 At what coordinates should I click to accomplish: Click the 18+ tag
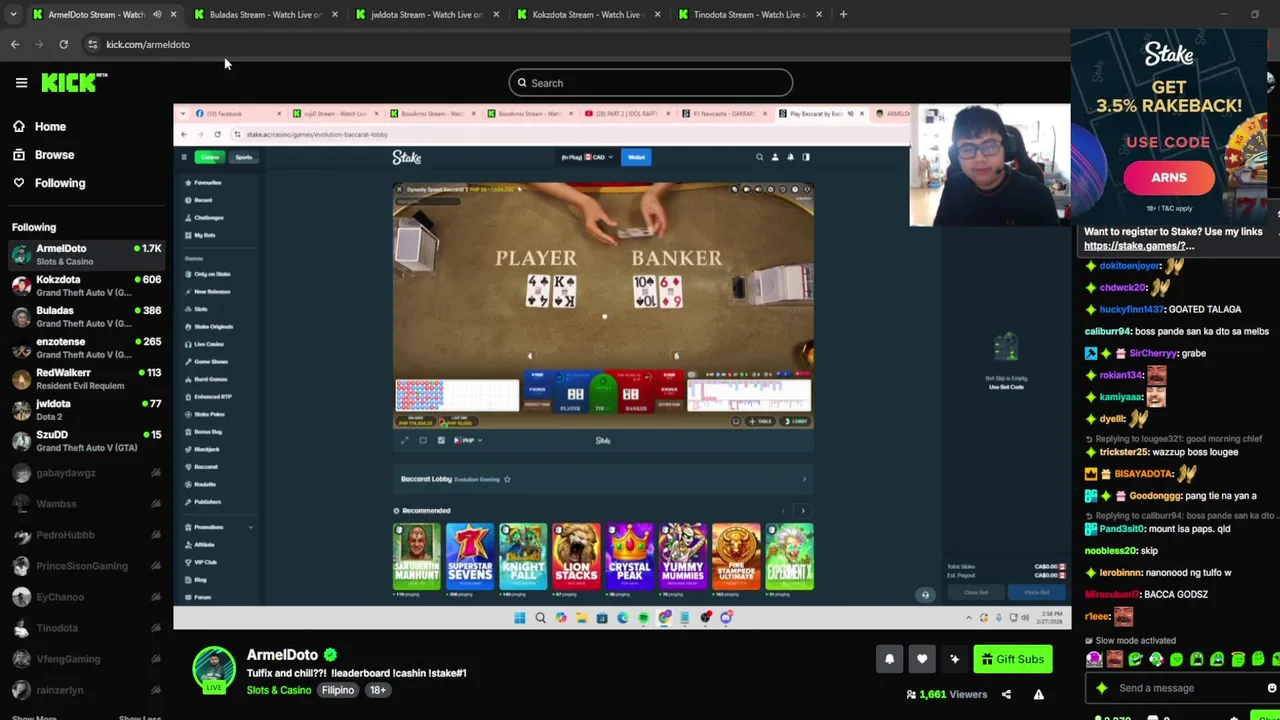[377, 690]
